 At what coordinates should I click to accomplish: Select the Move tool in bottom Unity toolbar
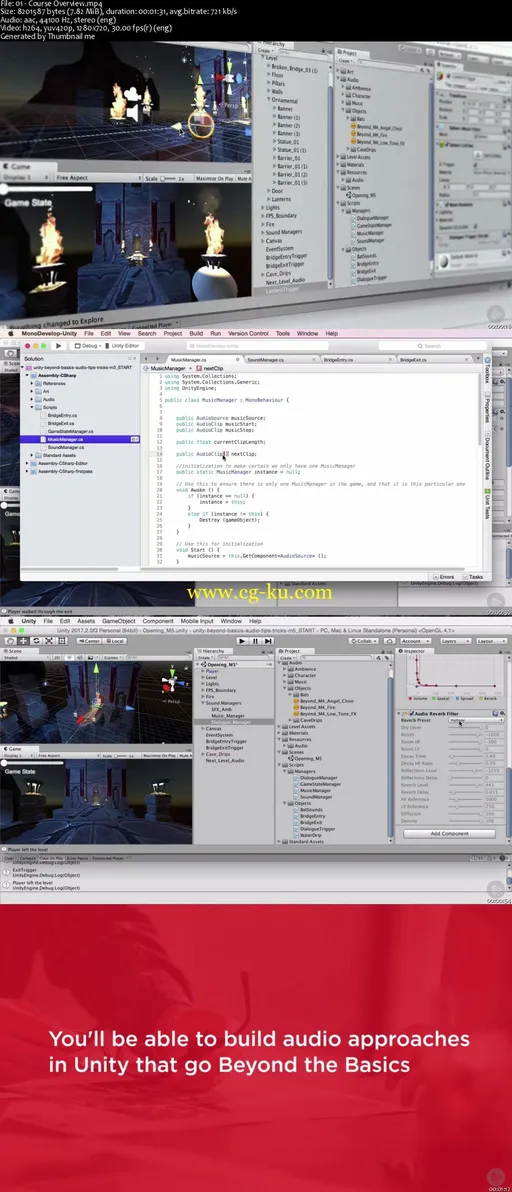(23, 641)
